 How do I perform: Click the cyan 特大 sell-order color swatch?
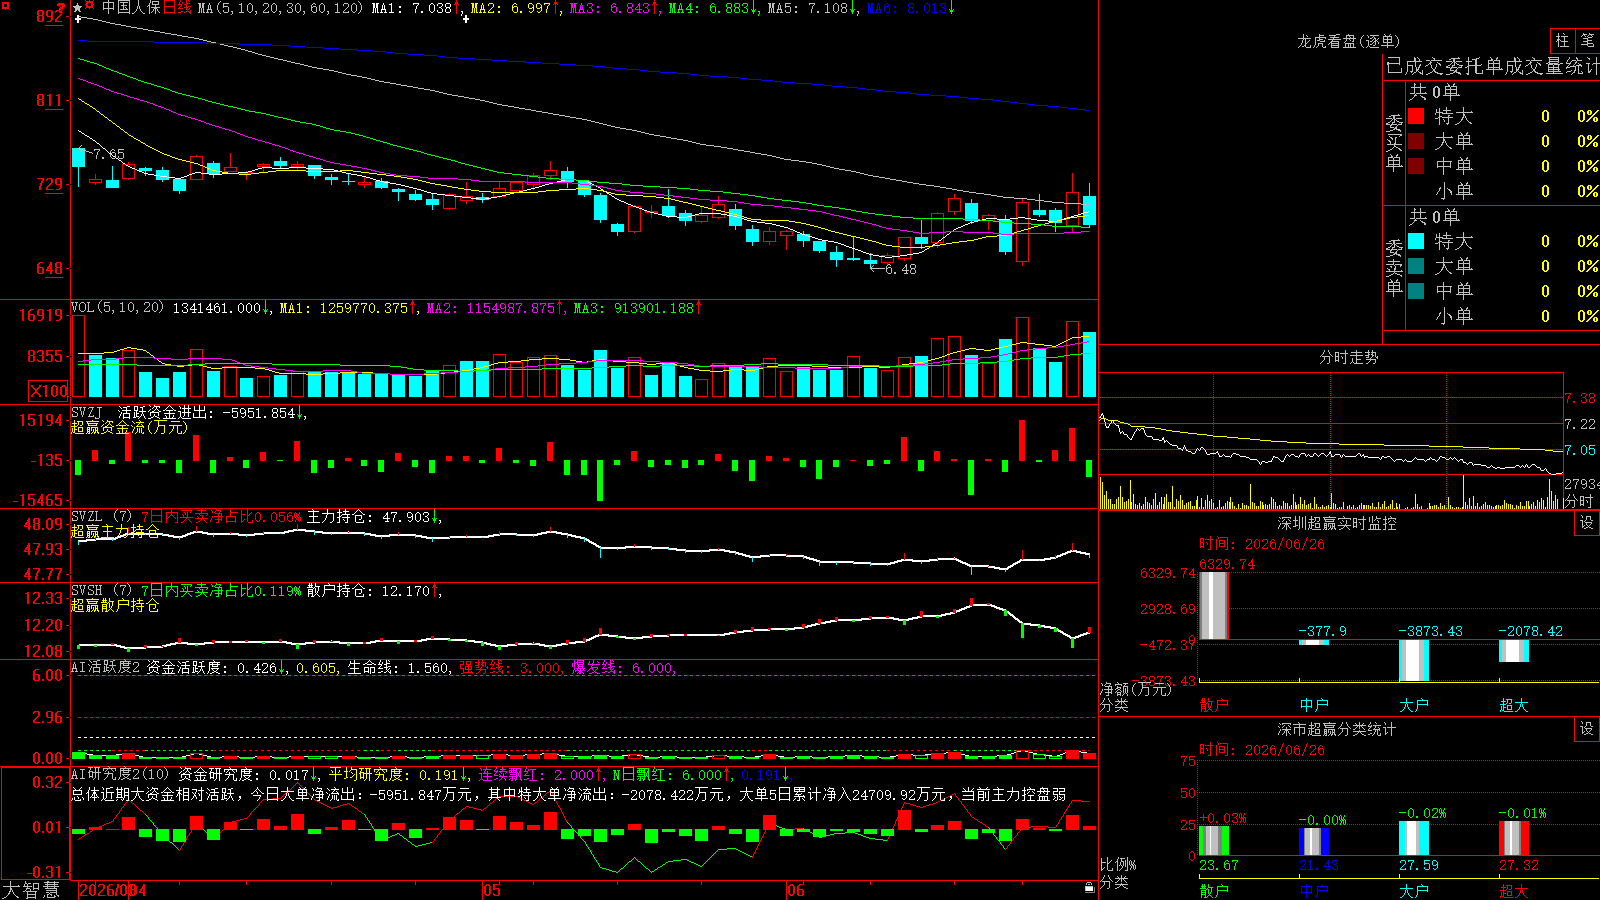(1416, 241)
